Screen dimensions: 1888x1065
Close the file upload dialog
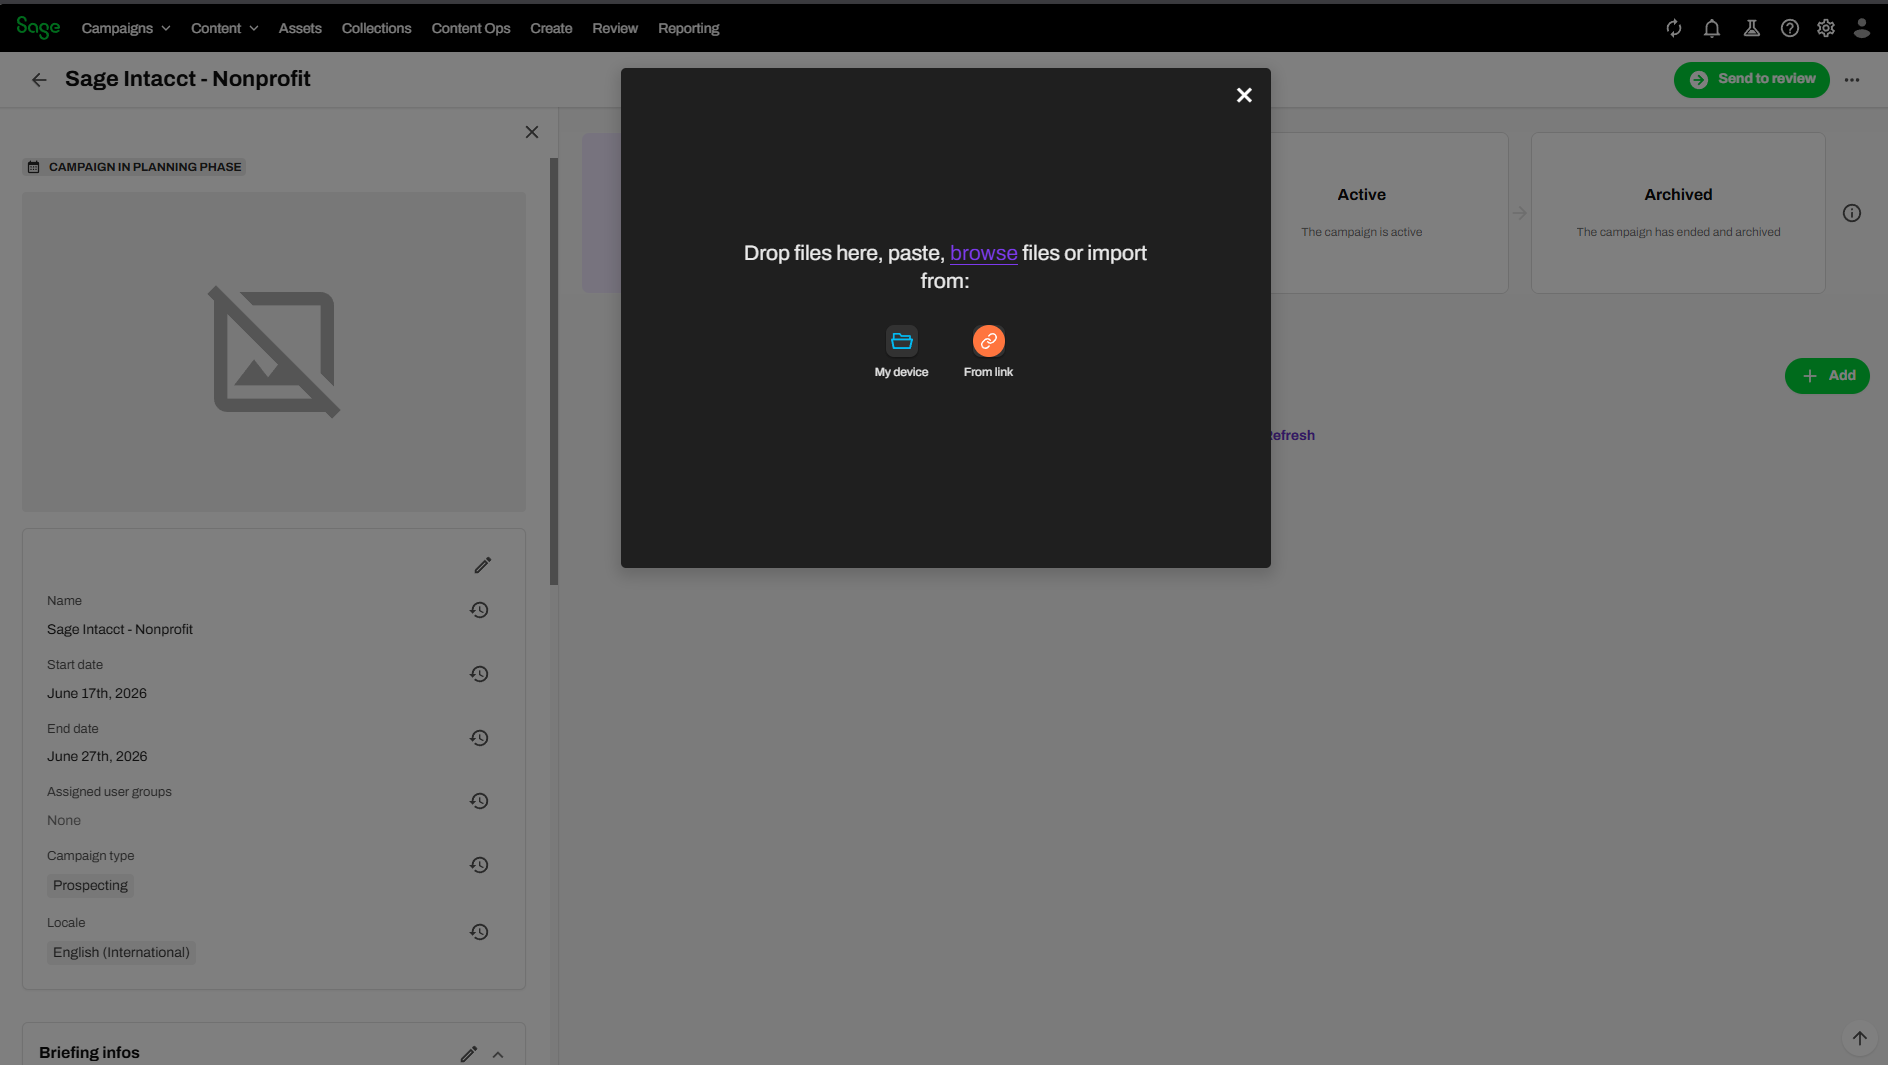pos(1244,95)
